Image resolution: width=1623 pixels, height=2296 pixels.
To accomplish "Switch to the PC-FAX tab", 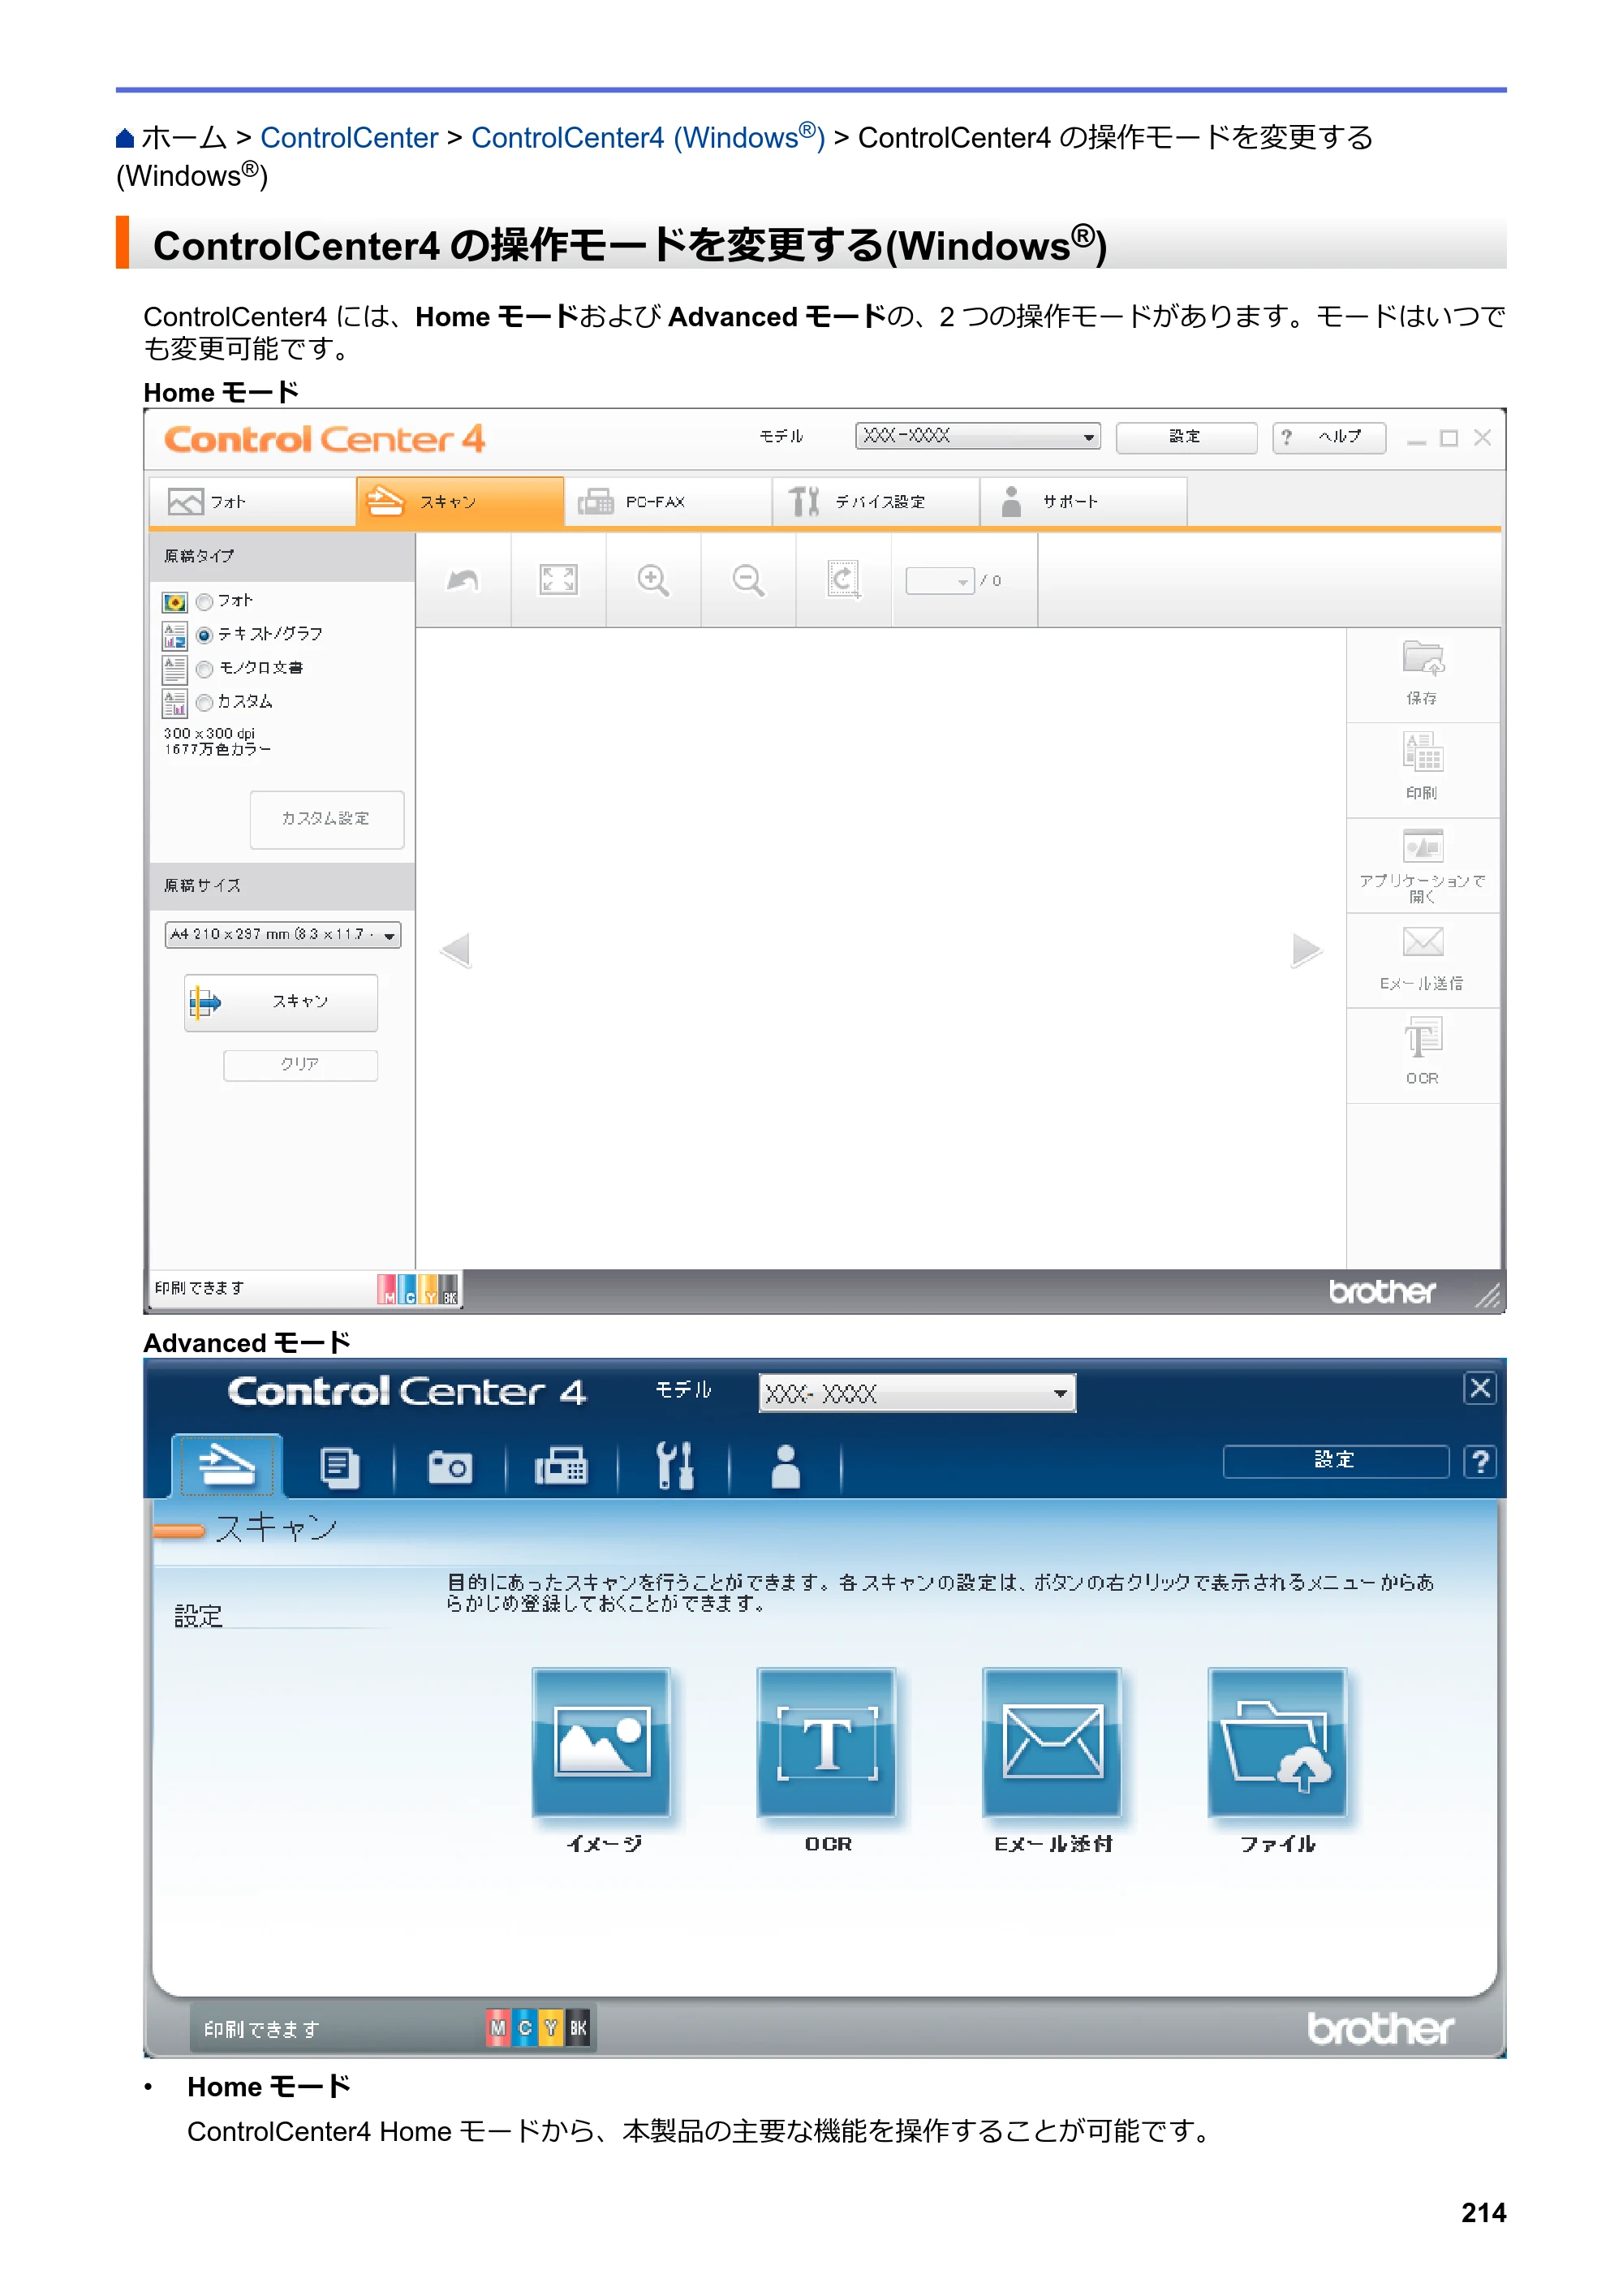I will (668, 501).
